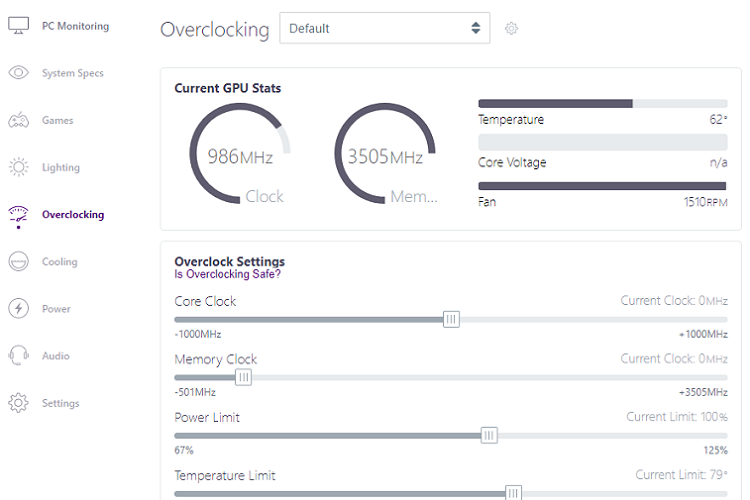Click the Power lightning bolt icon
Screen dimensions: 750x500
tap(18, 309)
